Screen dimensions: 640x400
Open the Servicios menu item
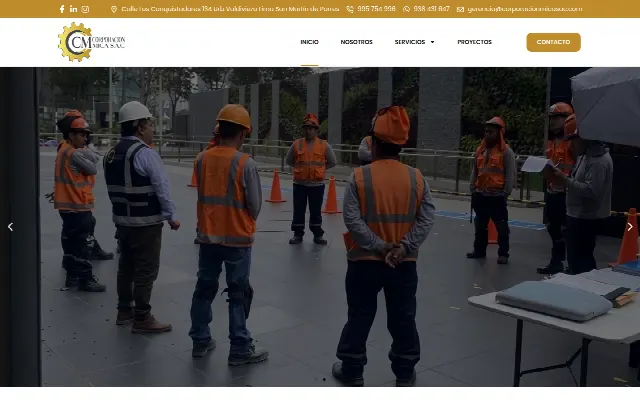click(410, 42)
